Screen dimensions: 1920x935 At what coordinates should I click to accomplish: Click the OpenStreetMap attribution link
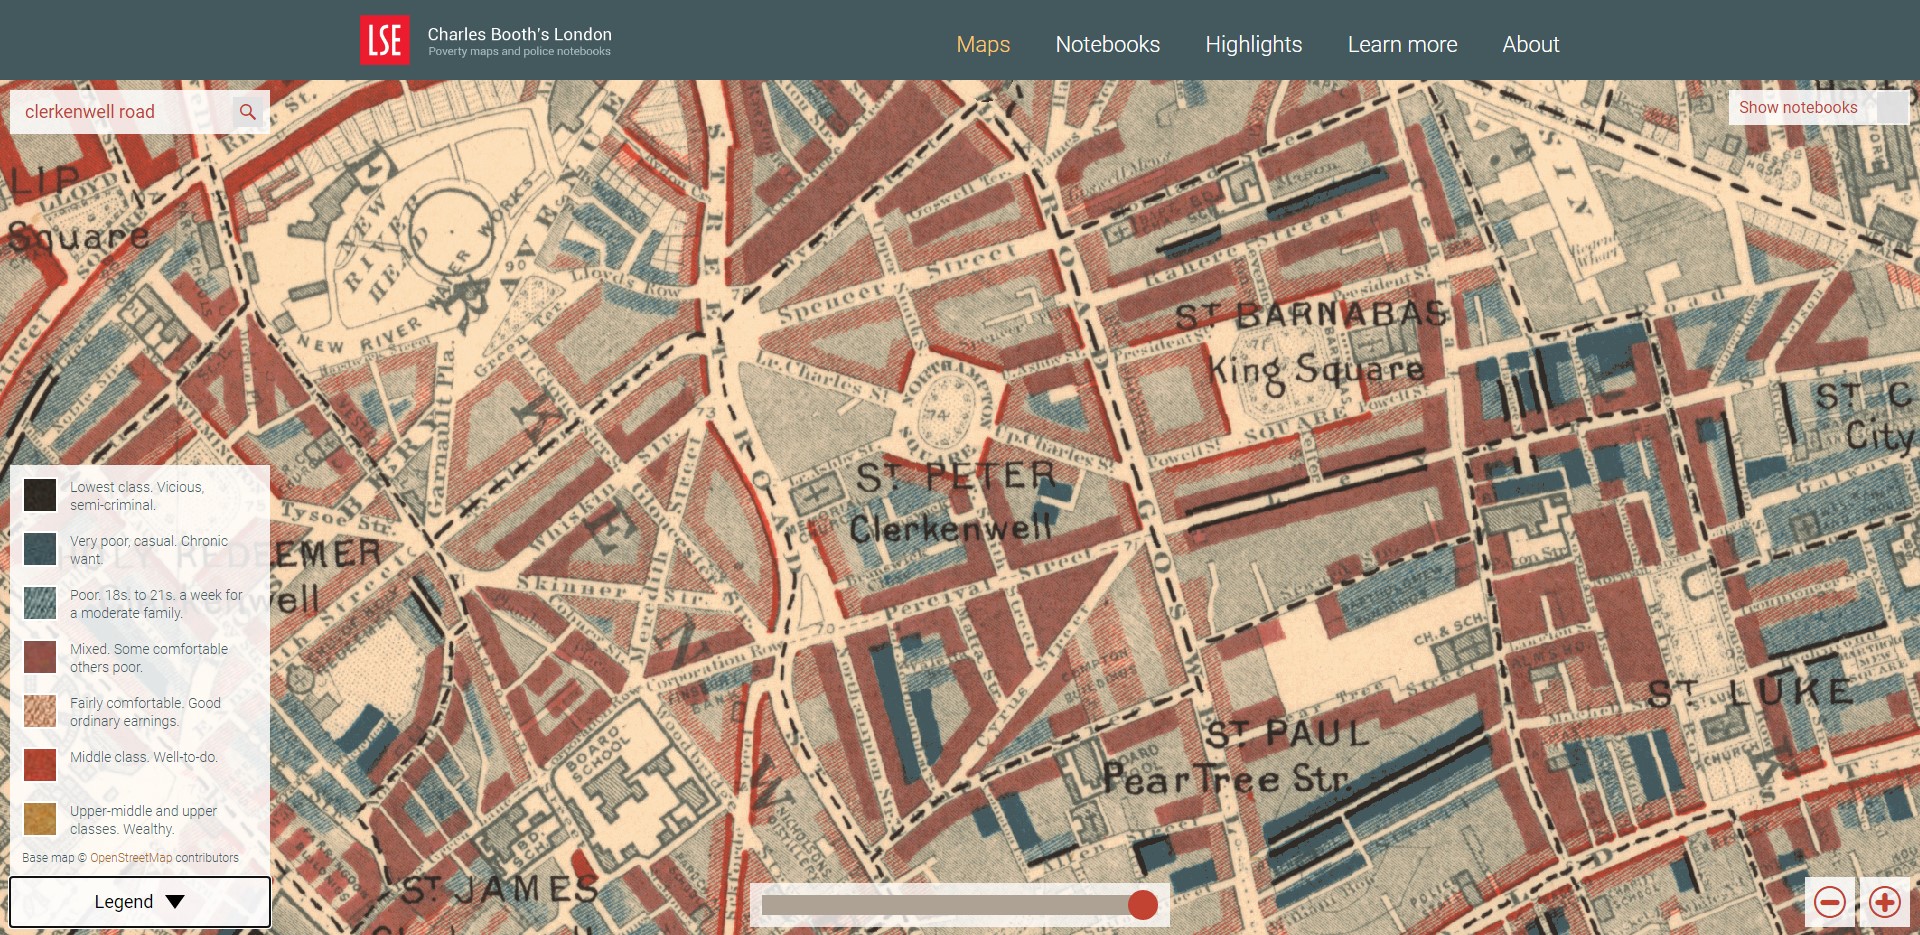[131, 858]
